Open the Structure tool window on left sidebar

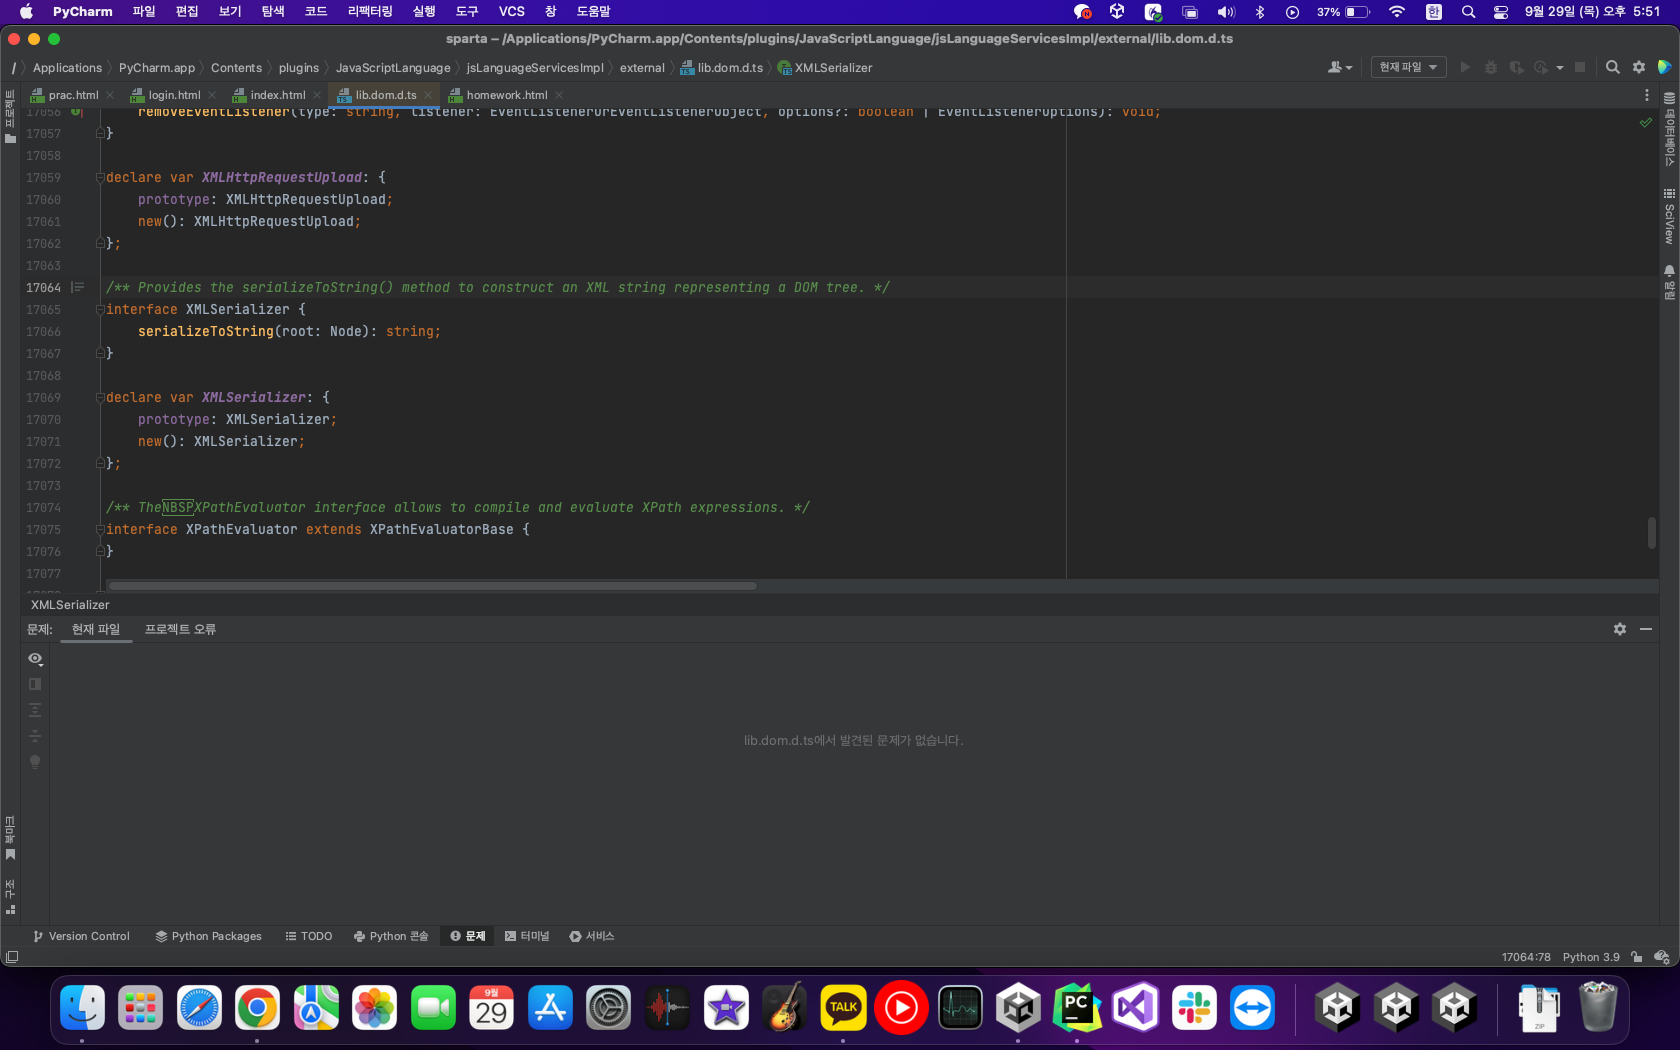[x=10, y=897]
